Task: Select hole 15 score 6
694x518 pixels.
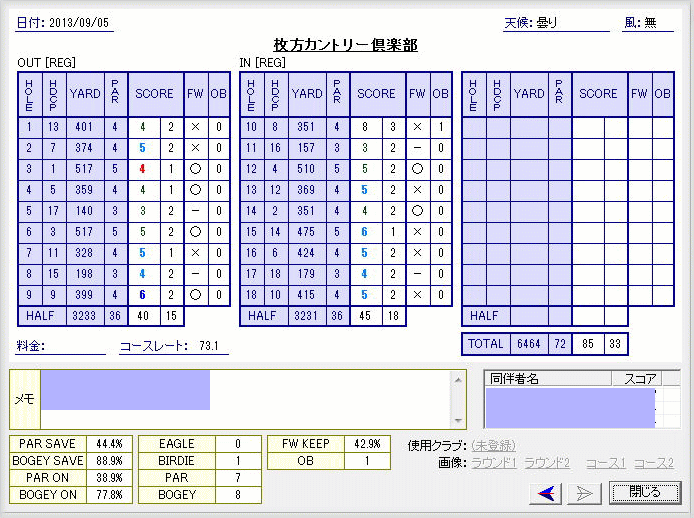Action: [365, 232]
